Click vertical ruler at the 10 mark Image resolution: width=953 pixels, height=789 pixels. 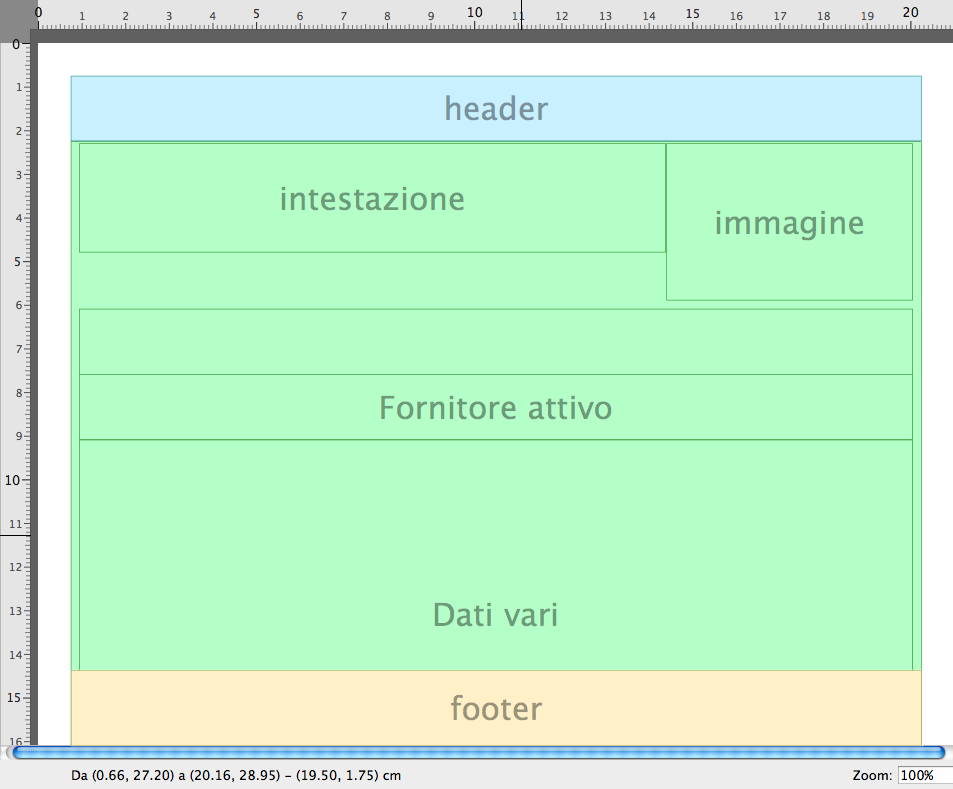(16, 480)
